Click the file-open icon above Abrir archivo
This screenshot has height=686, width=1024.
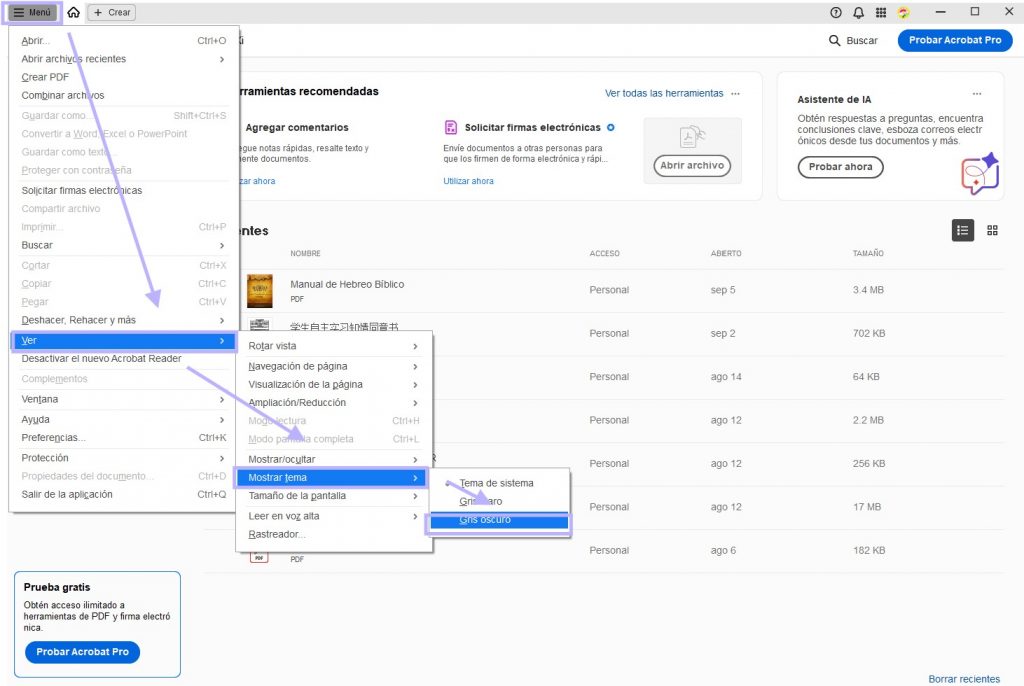click(x=692, y=137)
